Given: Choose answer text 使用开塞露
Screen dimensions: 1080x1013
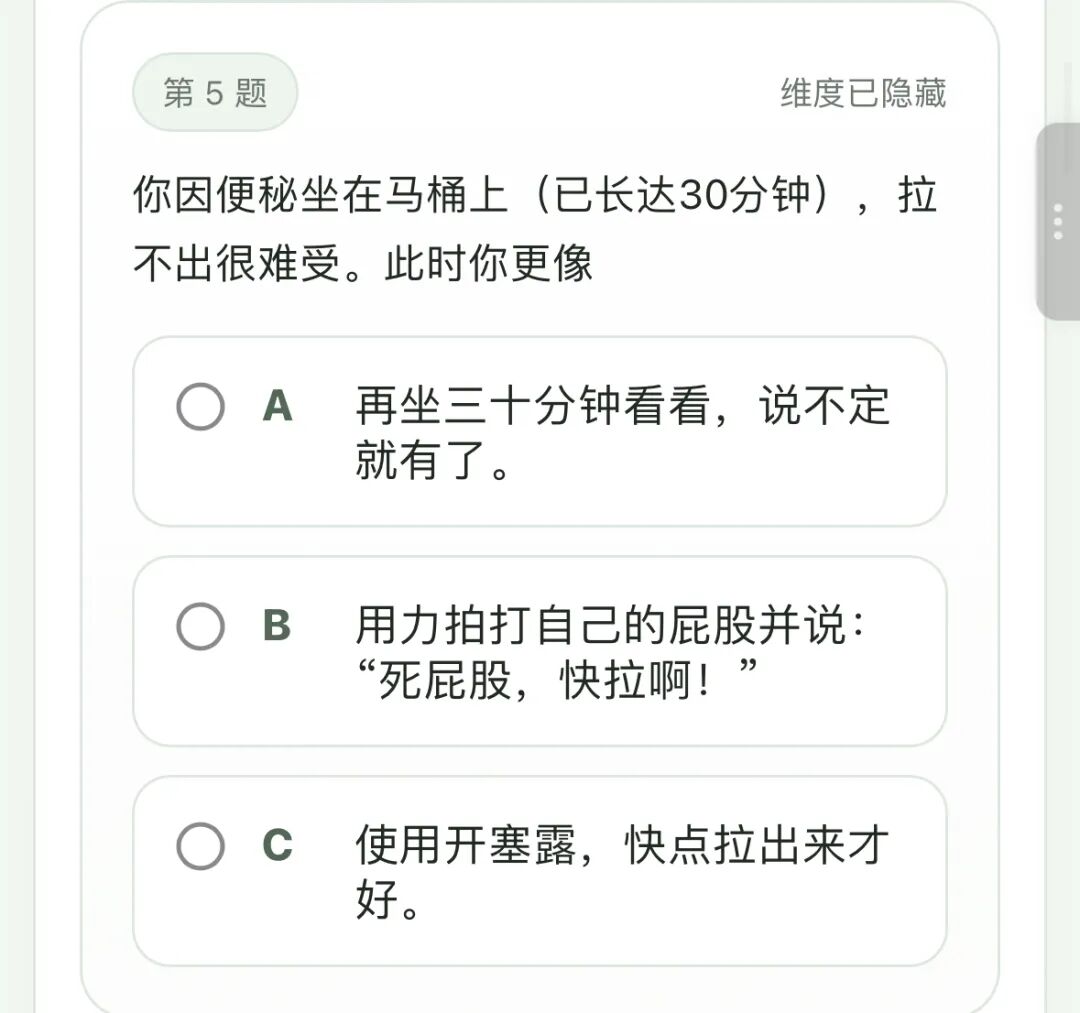Looking at the screenshot, I should [466, 846].
